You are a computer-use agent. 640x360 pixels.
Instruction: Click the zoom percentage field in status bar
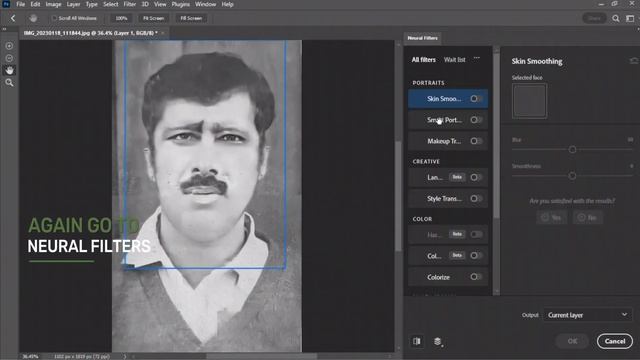coord(31,356)
